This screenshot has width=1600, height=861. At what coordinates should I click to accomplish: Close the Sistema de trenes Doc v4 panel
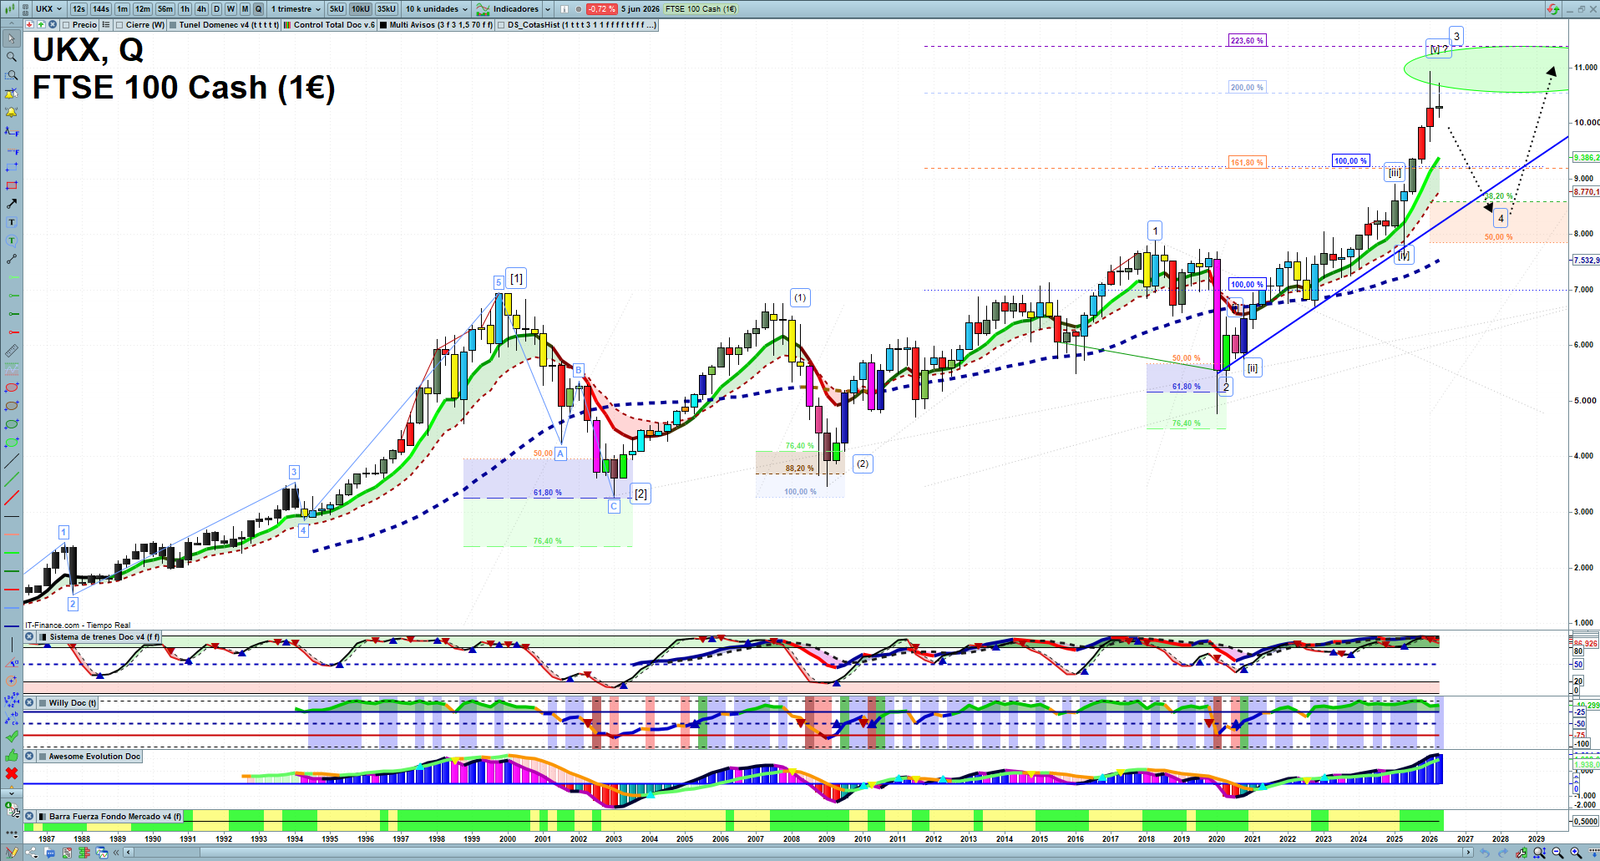click(29, 637)
